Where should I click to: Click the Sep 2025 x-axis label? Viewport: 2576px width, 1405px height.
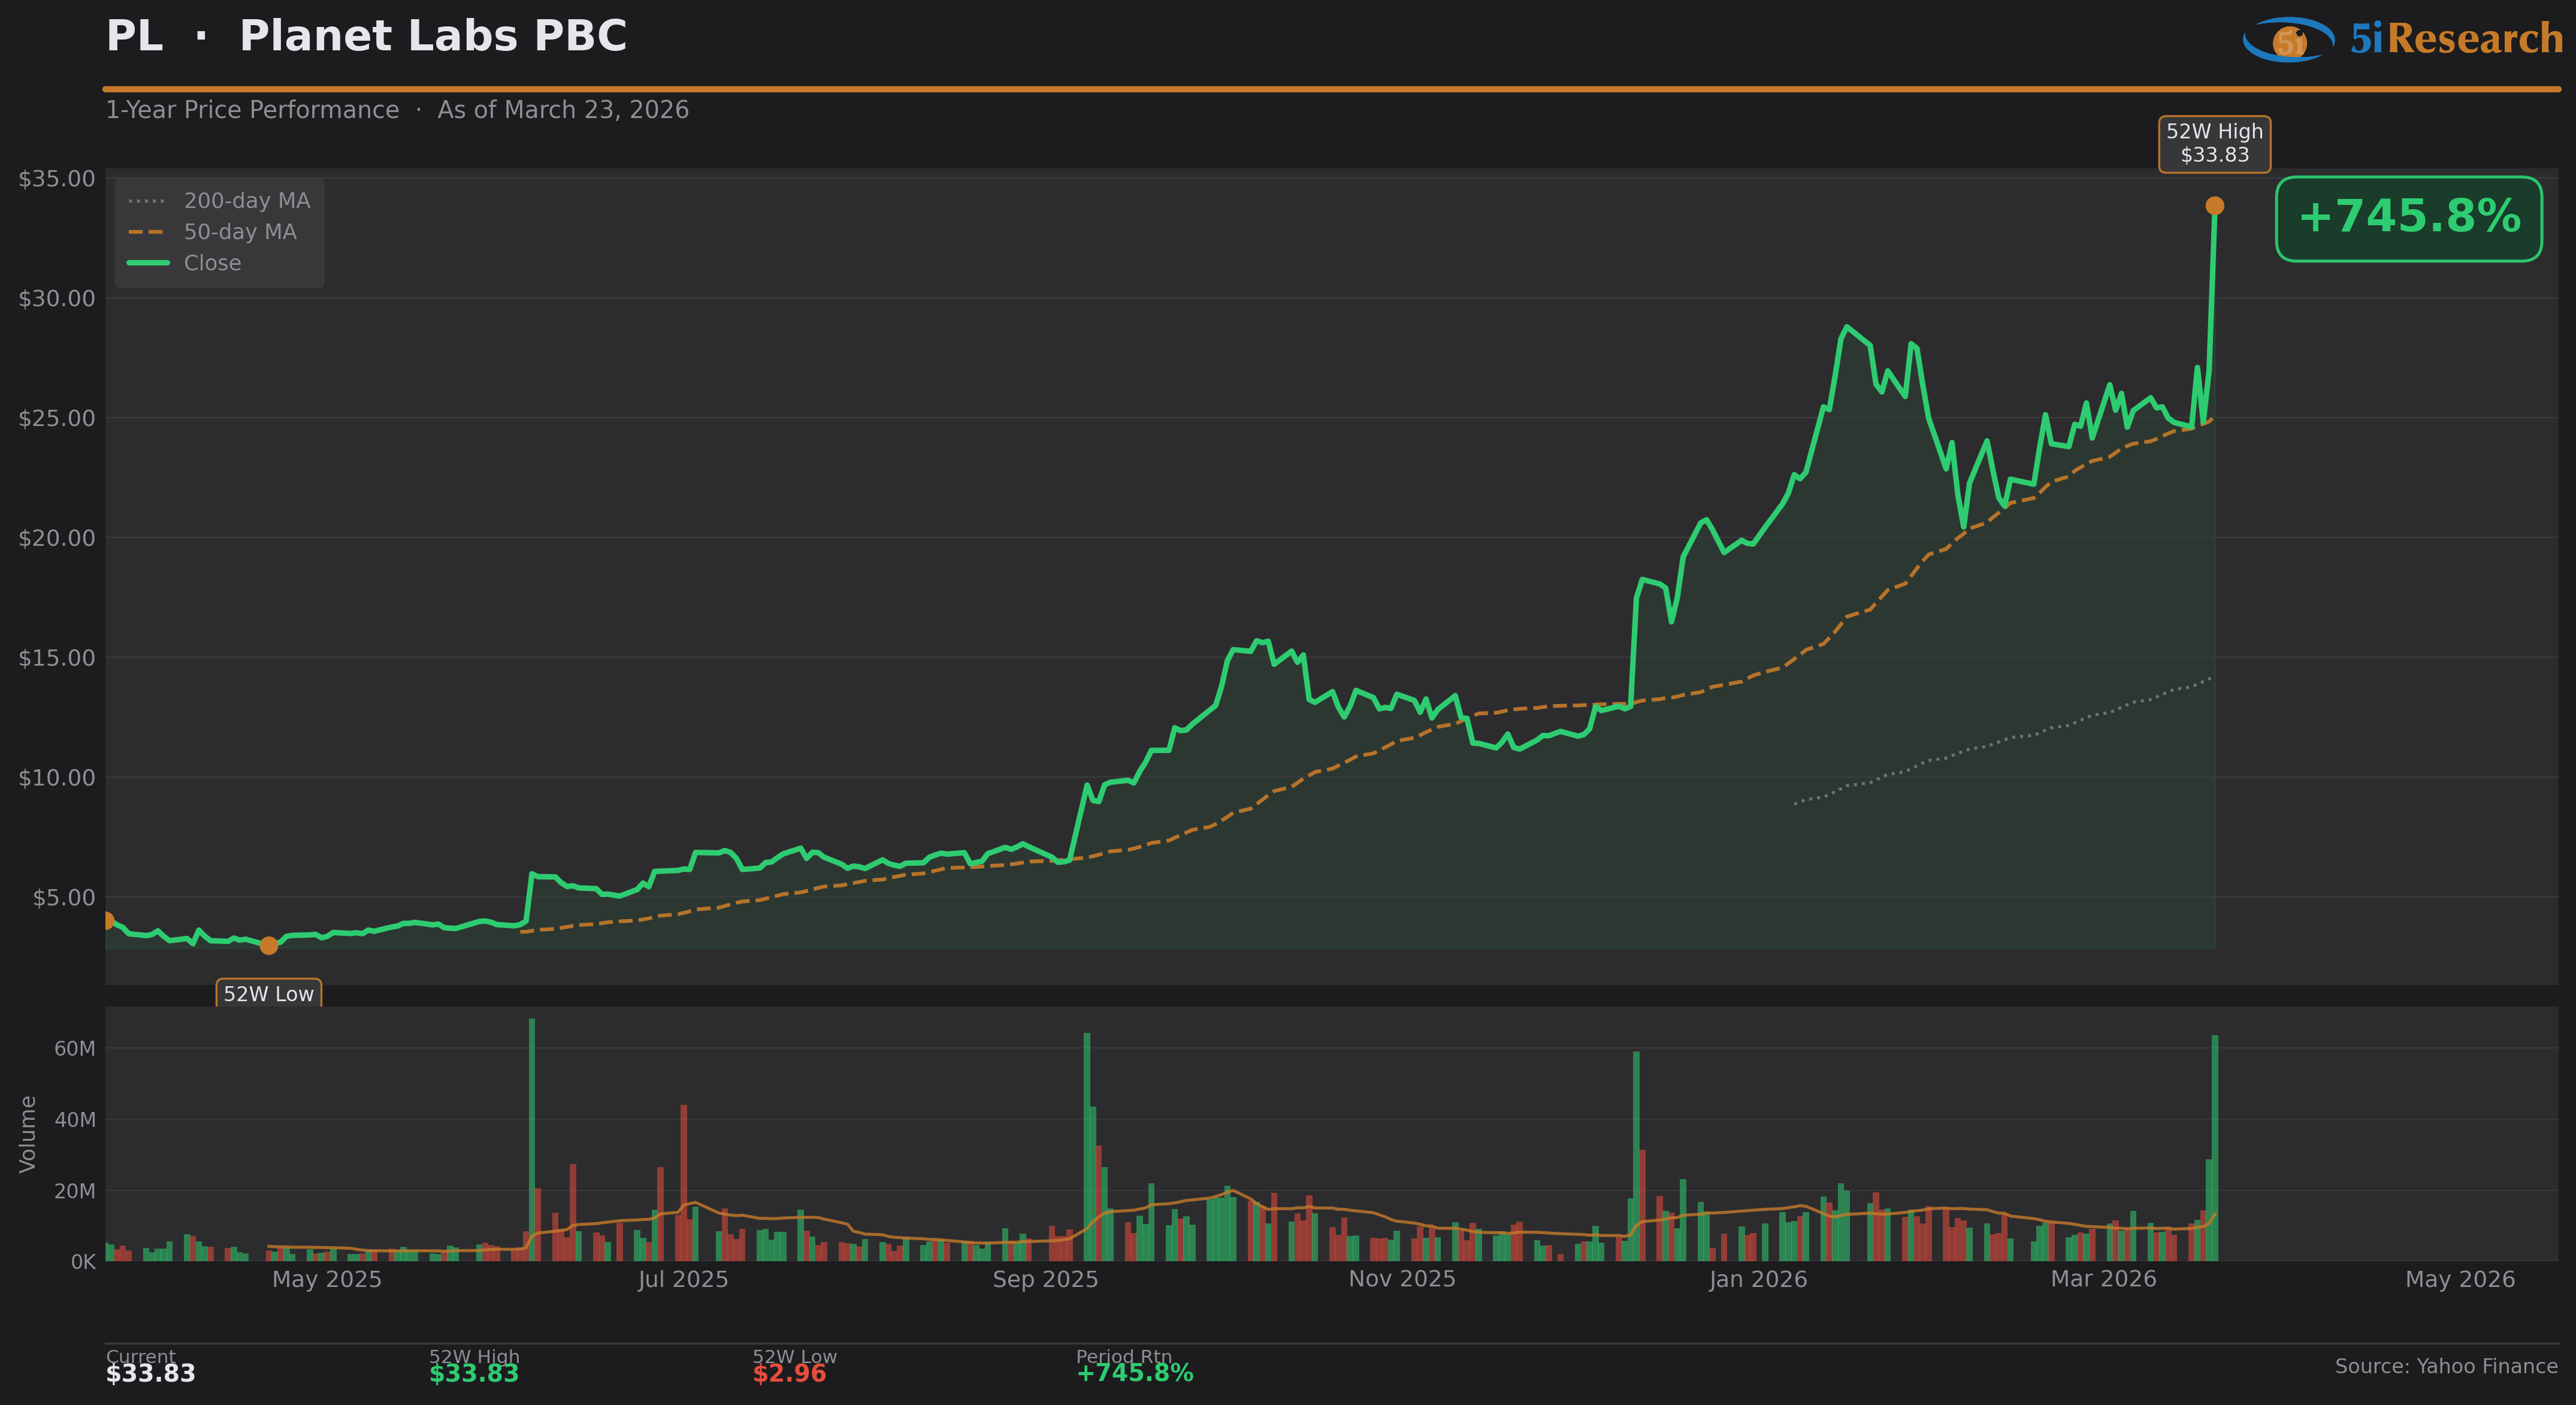1045,1279
